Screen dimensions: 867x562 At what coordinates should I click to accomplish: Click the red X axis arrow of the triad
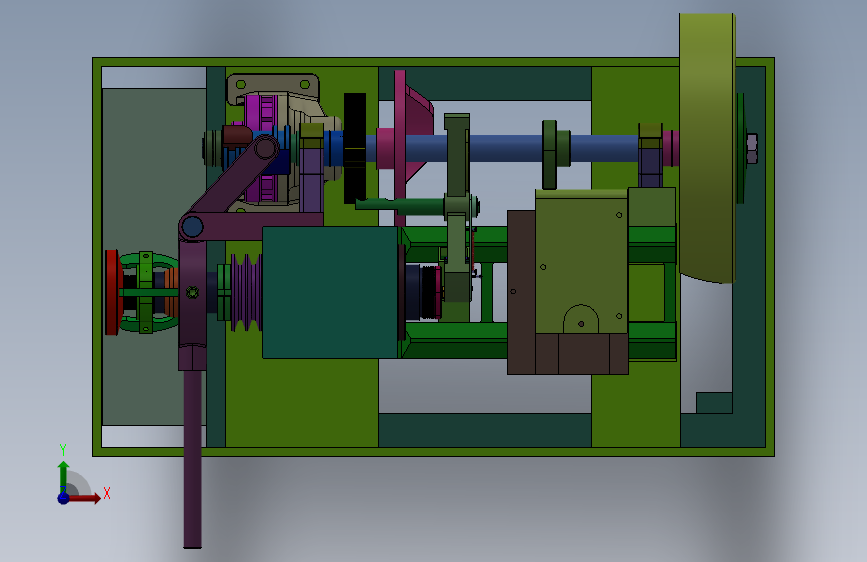tap(86, 498)
